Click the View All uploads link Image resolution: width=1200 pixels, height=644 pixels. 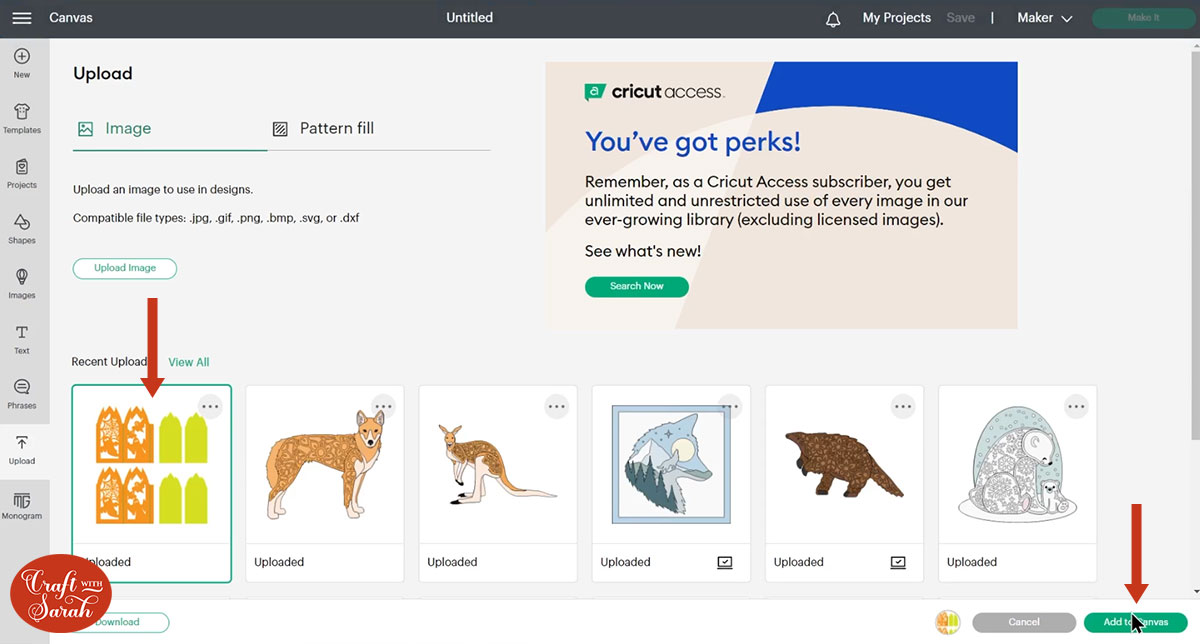(189, 362)
